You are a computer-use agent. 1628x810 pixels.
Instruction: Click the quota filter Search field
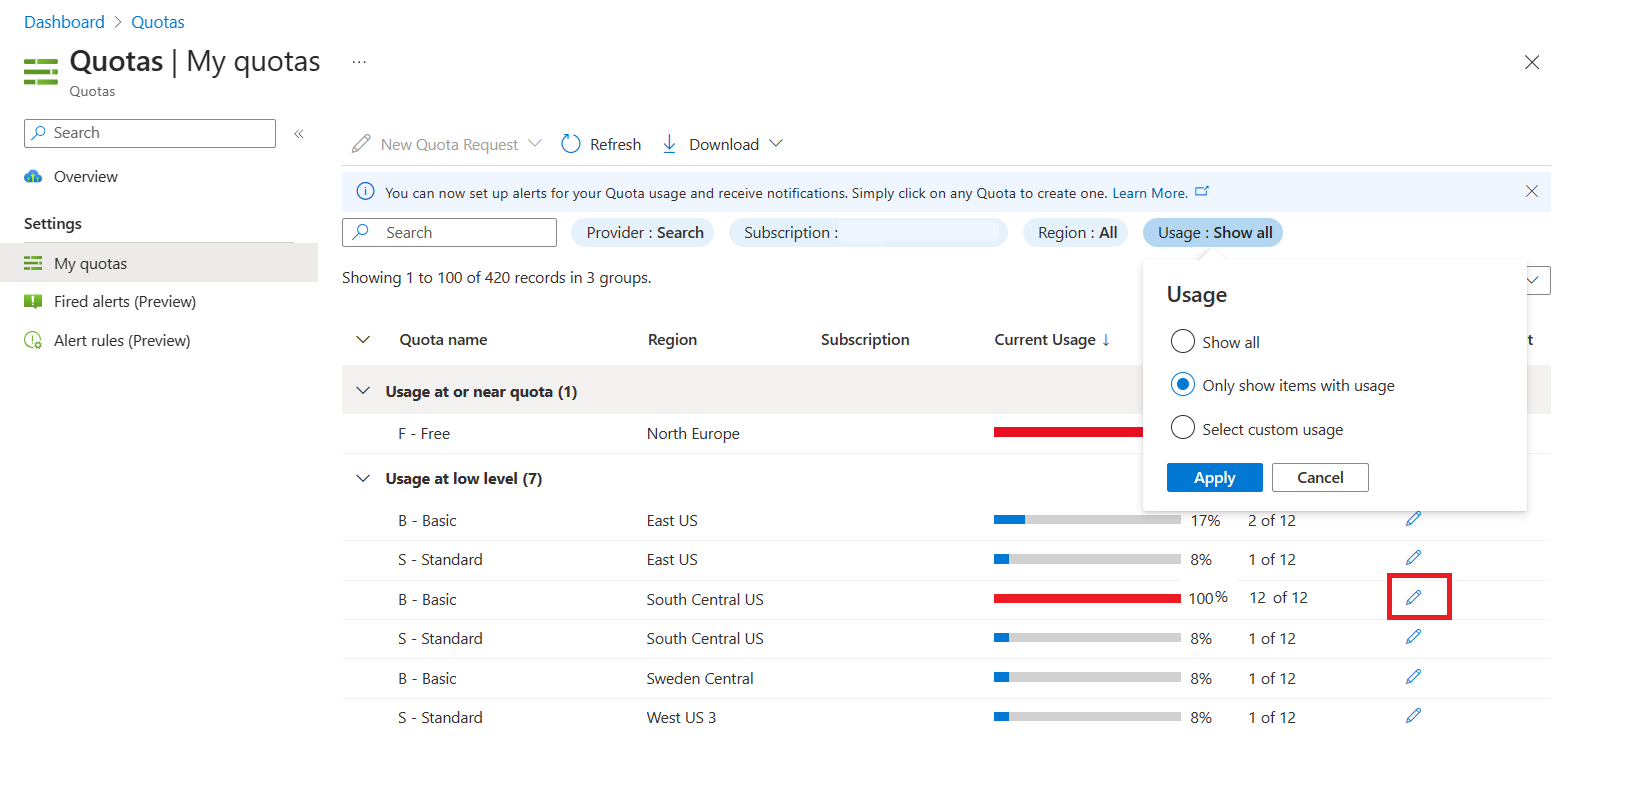pos(449,232)
